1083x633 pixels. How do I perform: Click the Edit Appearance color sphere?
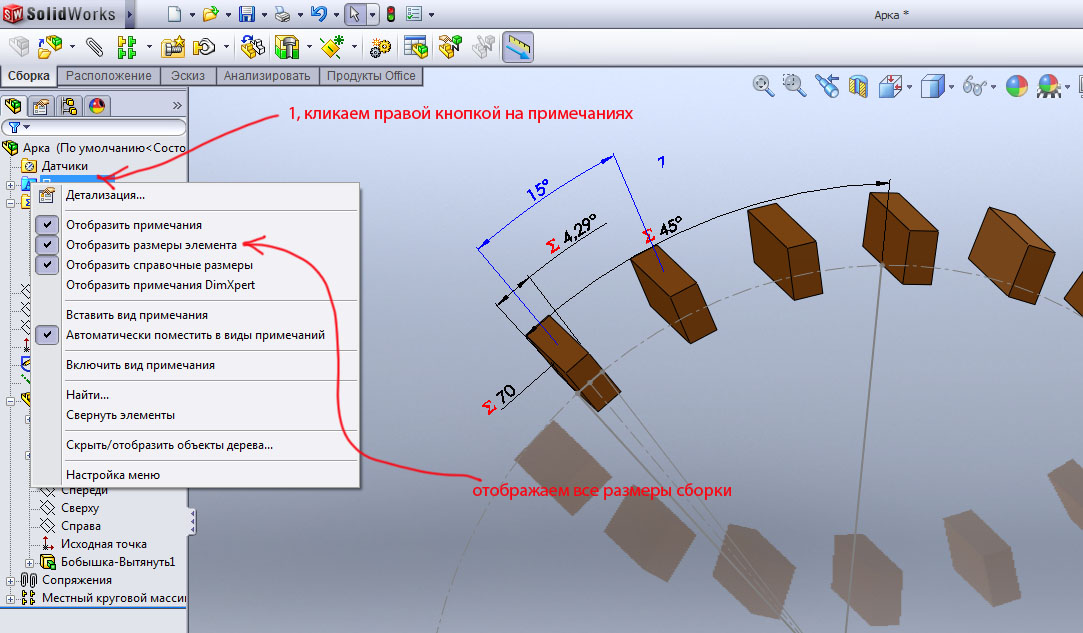[x=1016, y=86]
